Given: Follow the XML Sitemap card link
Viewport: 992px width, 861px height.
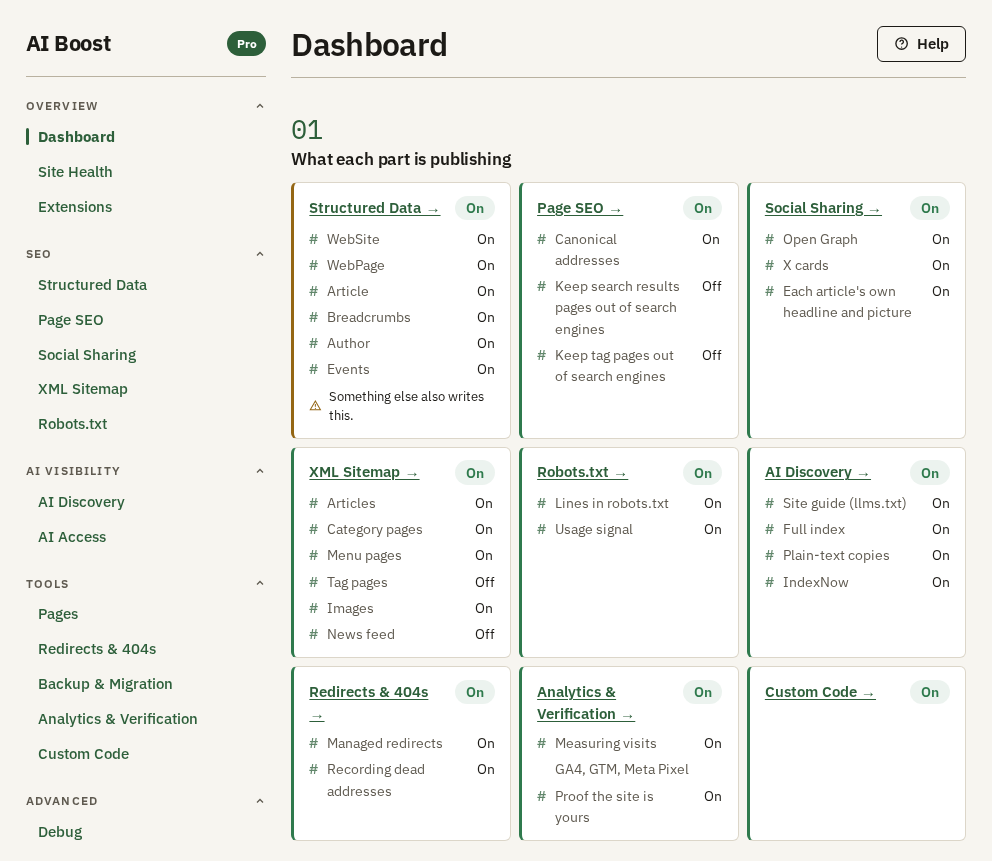Looking at the screenshot, I should click(364, 473).
